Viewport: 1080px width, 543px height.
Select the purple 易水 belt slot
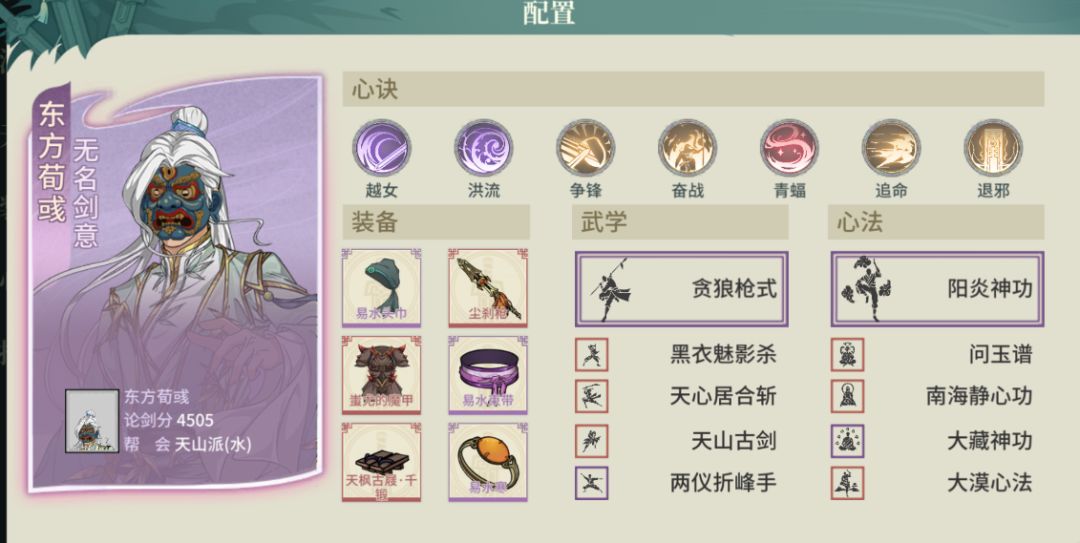[x=488, y=375]
